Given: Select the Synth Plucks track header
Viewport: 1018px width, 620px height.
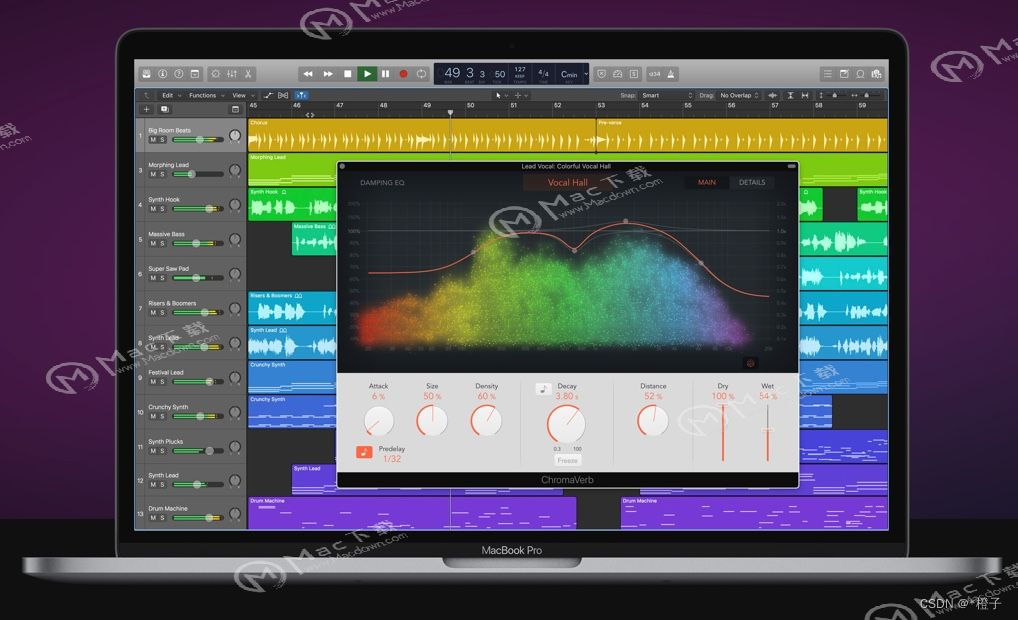Looking at the screenshot, I should tap(190, 447).
